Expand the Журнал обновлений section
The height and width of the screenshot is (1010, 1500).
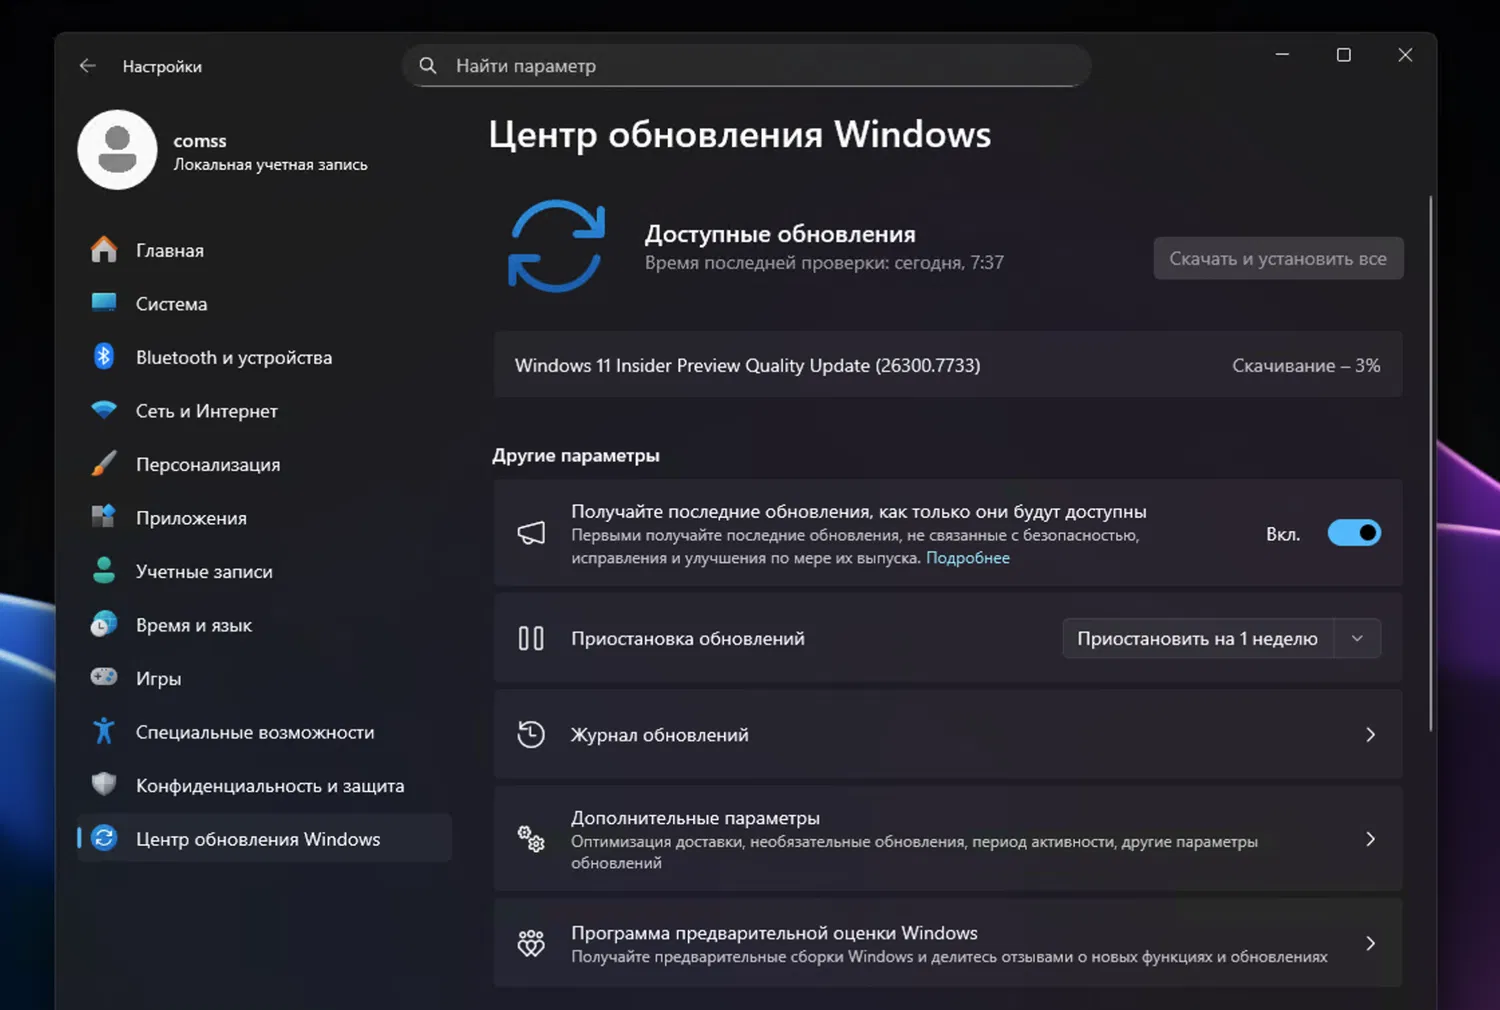click(1370, 734)
